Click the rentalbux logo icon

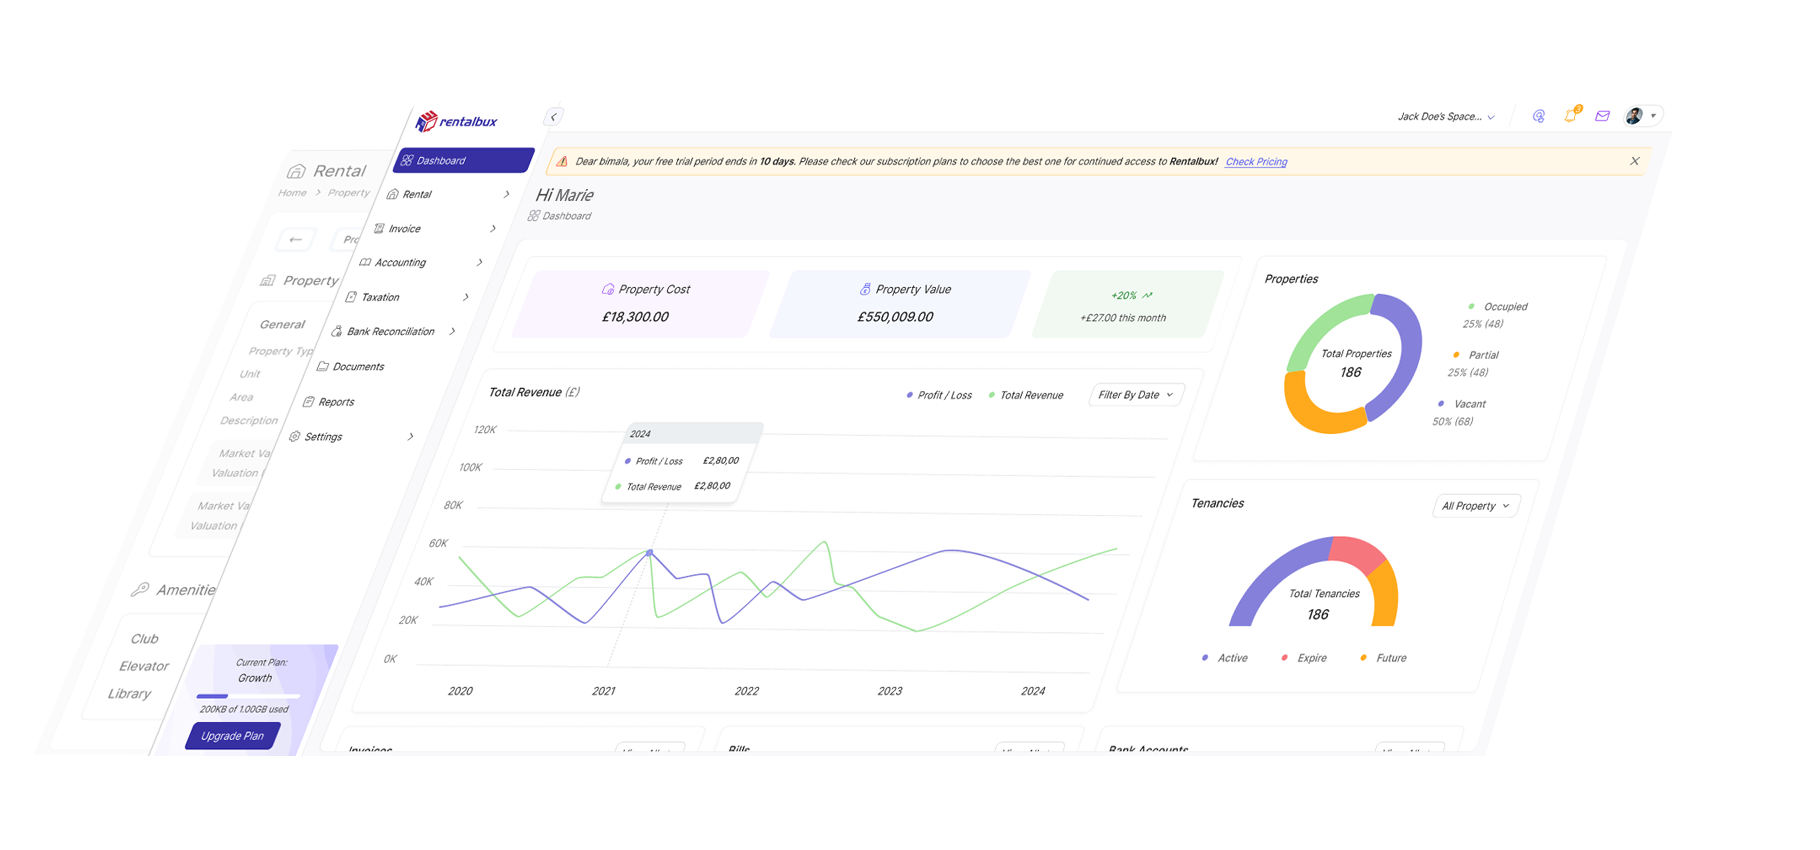tap(427, 121)
